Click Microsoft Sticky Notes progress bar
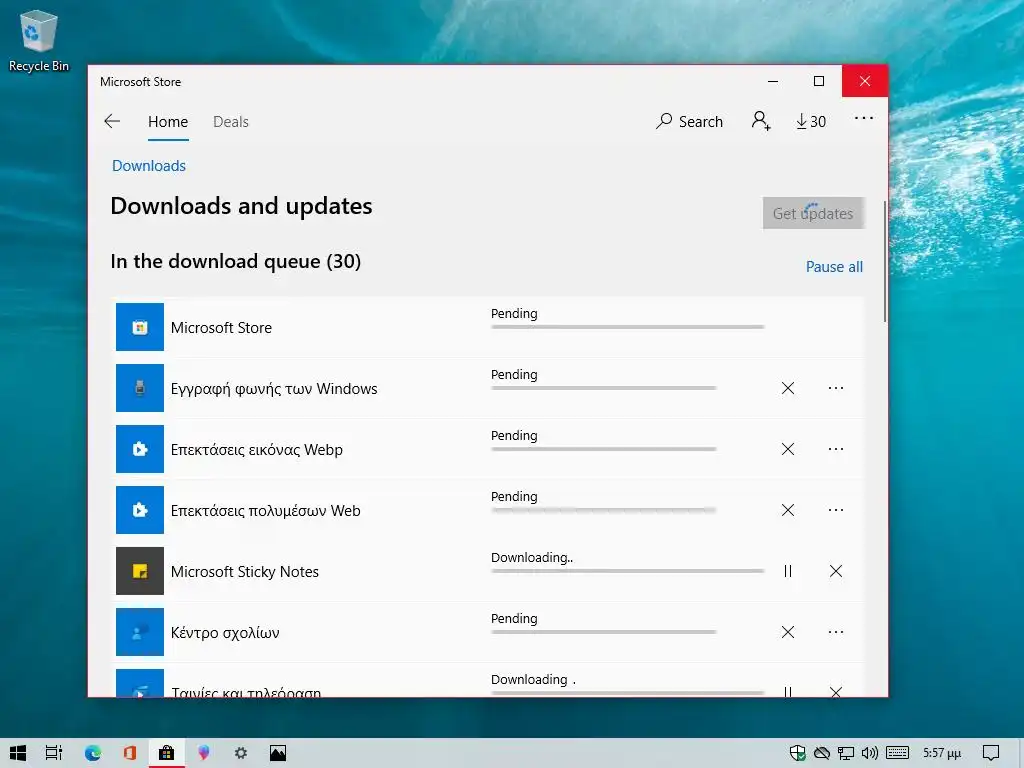Image resolution: width=1024 pixels, height=768 pixels. [x=628, y=571]
